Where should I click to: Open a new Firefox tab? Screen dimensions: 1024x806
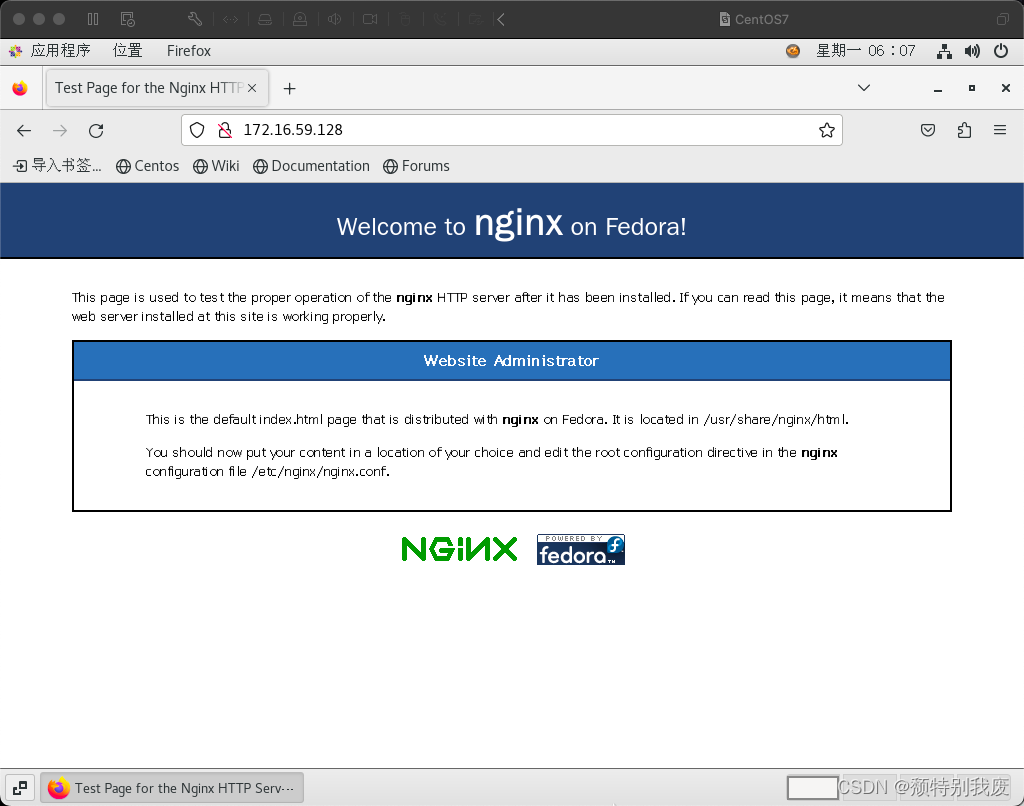pos(289,88)
